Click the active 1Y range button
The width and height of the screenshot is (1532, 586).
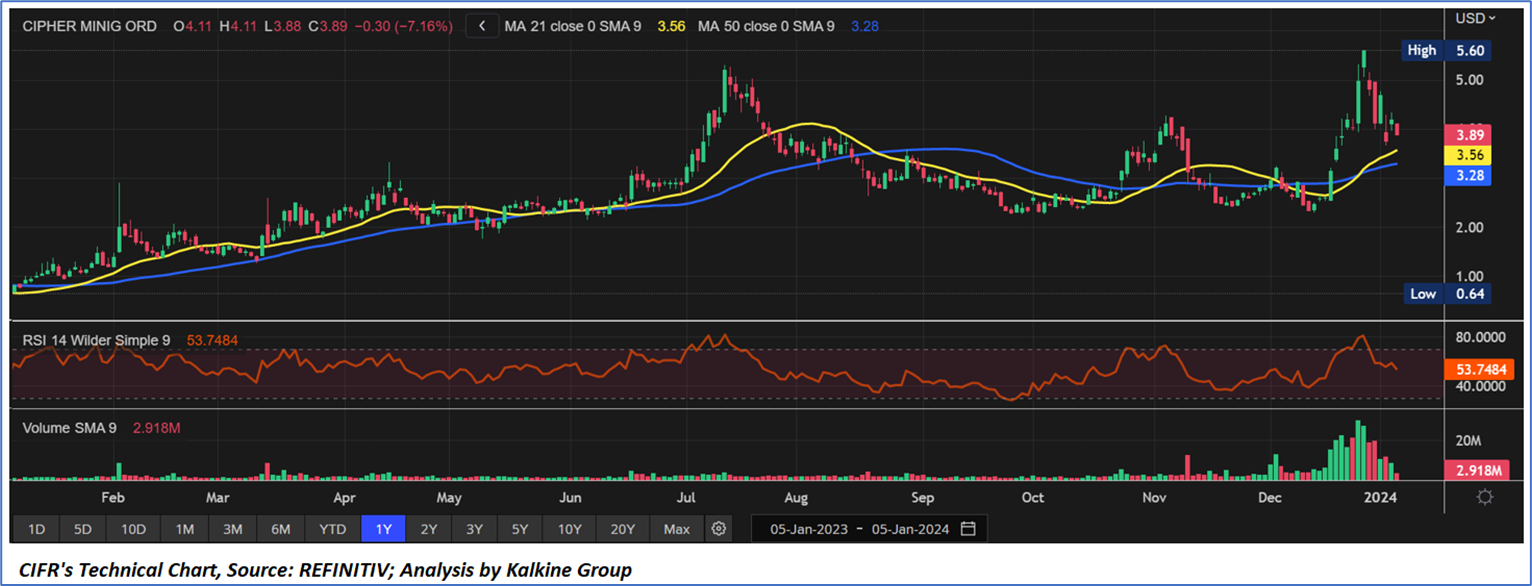382,528
